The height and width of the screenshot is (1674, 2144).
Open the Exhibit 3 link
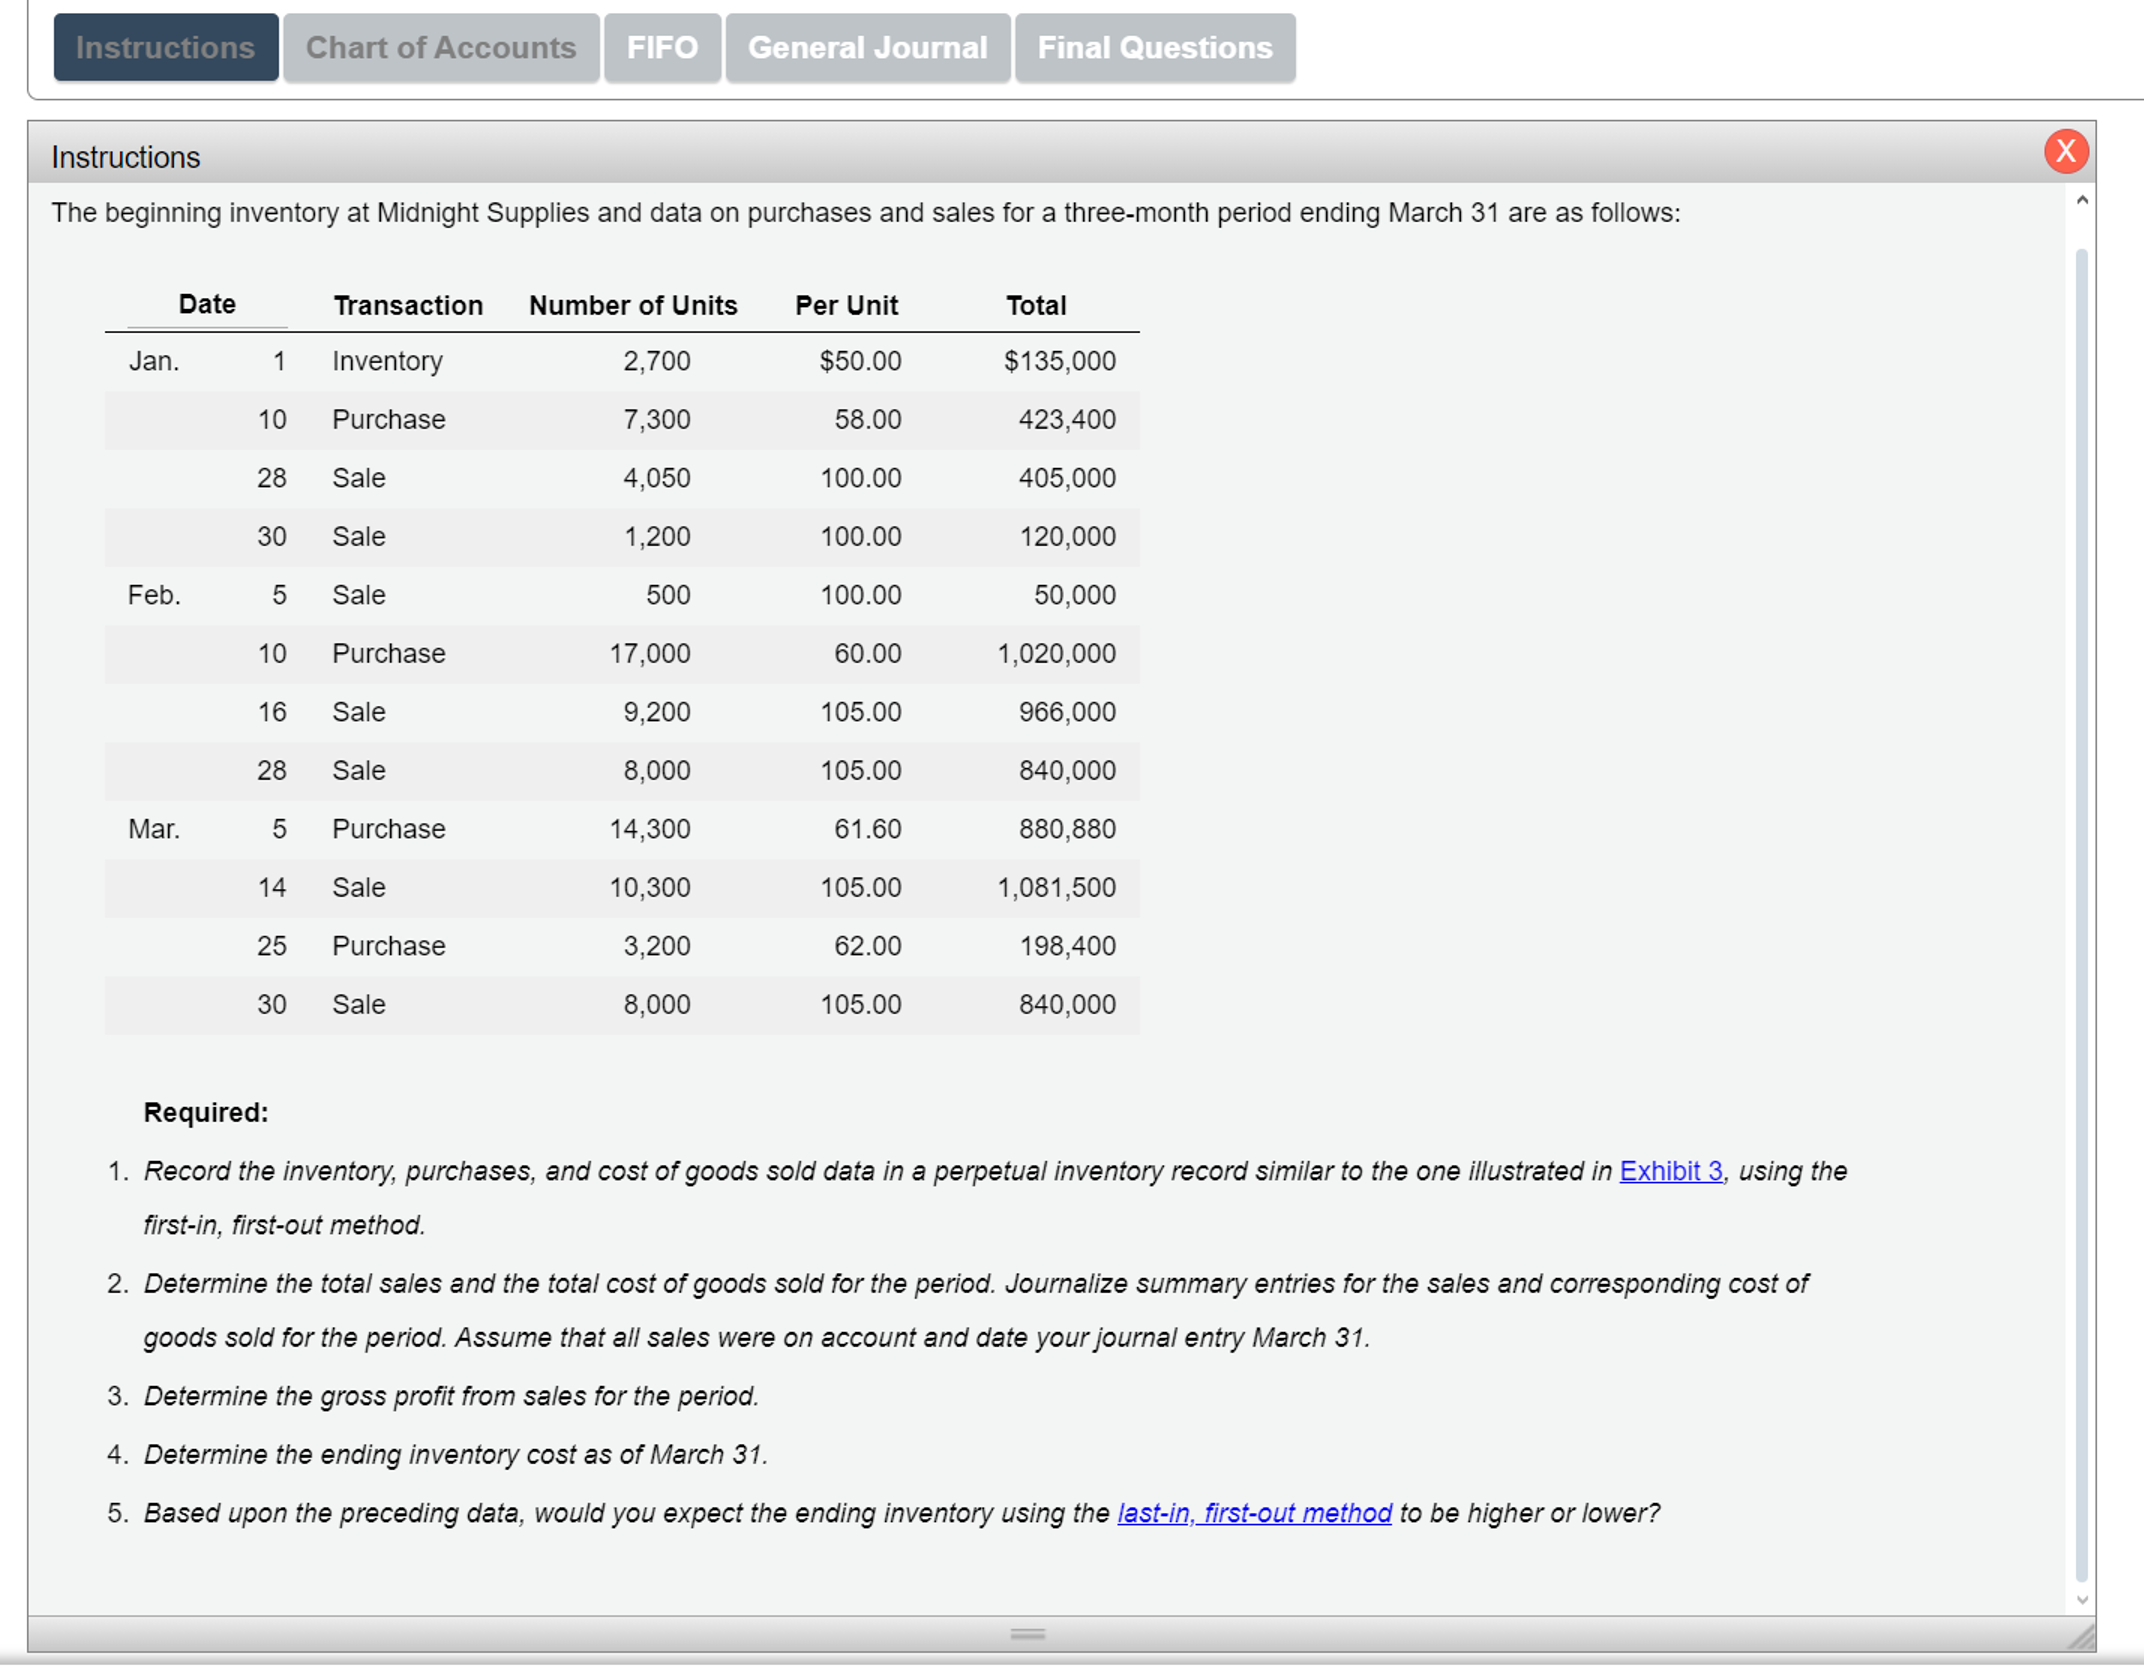click(1670, 1171)
